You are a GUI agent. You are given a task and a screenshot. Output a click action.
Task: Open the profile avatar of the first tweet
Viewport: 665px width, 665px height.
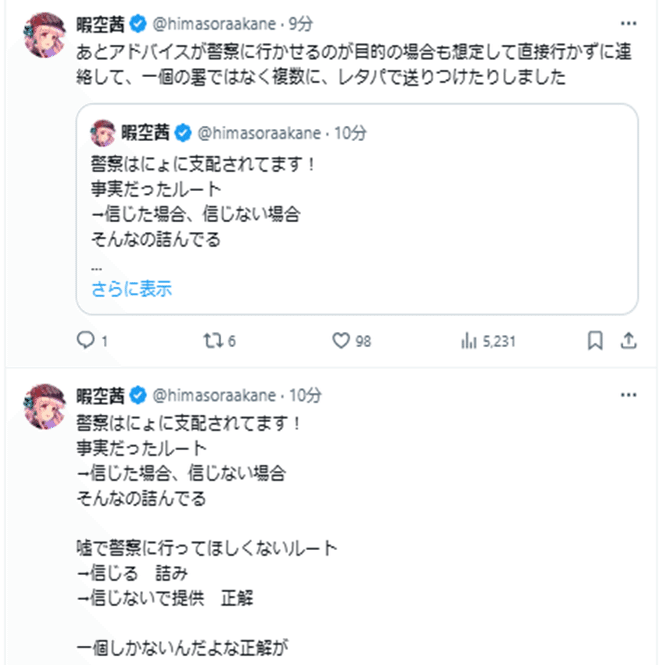coord(43,34)
